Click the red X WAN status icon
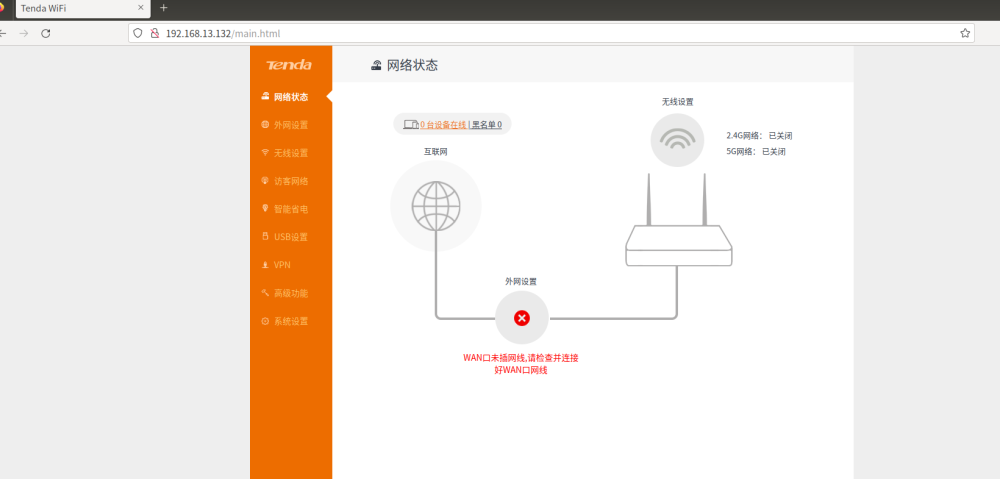 click(x=522, y=318)
